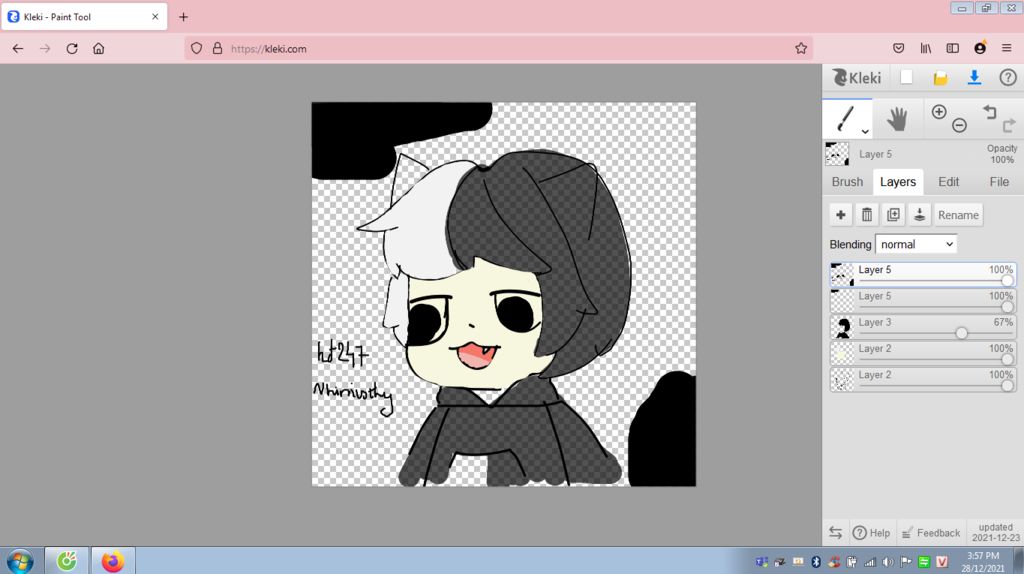Add a new layer
Screen dimensions: 1024x574
coord(840,215)
